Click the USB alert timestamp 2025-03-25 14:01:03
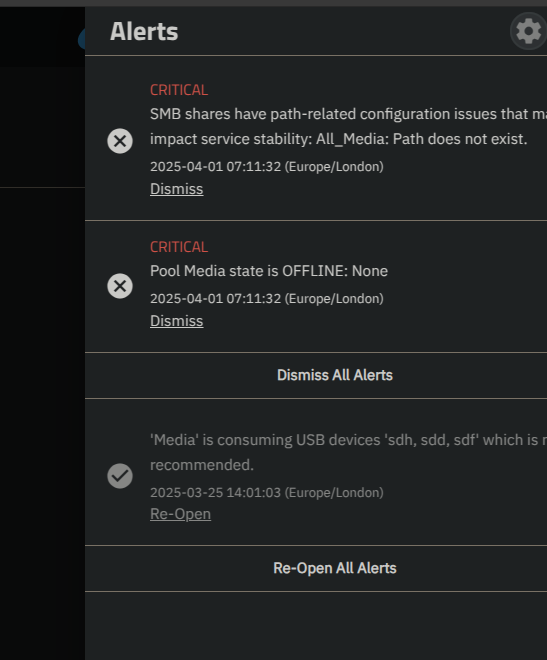This screenshot has height=660, width=547. [x=267, y=492]
